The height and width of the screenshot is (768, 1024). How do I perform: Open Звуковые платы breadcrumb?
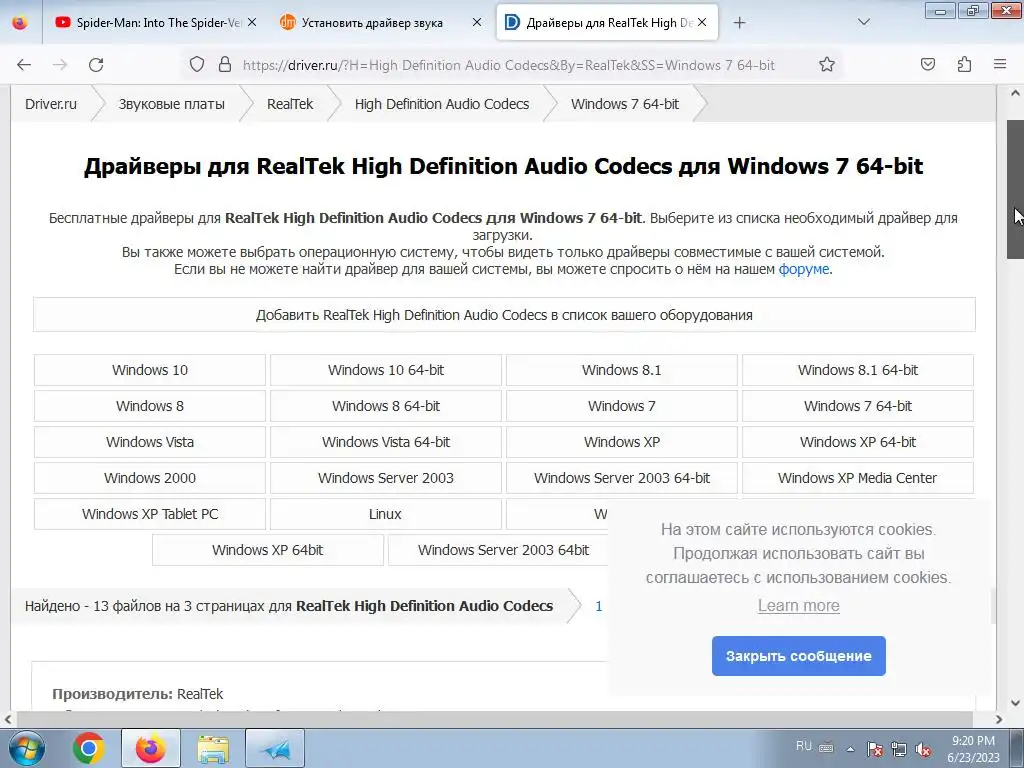(172, 104)
